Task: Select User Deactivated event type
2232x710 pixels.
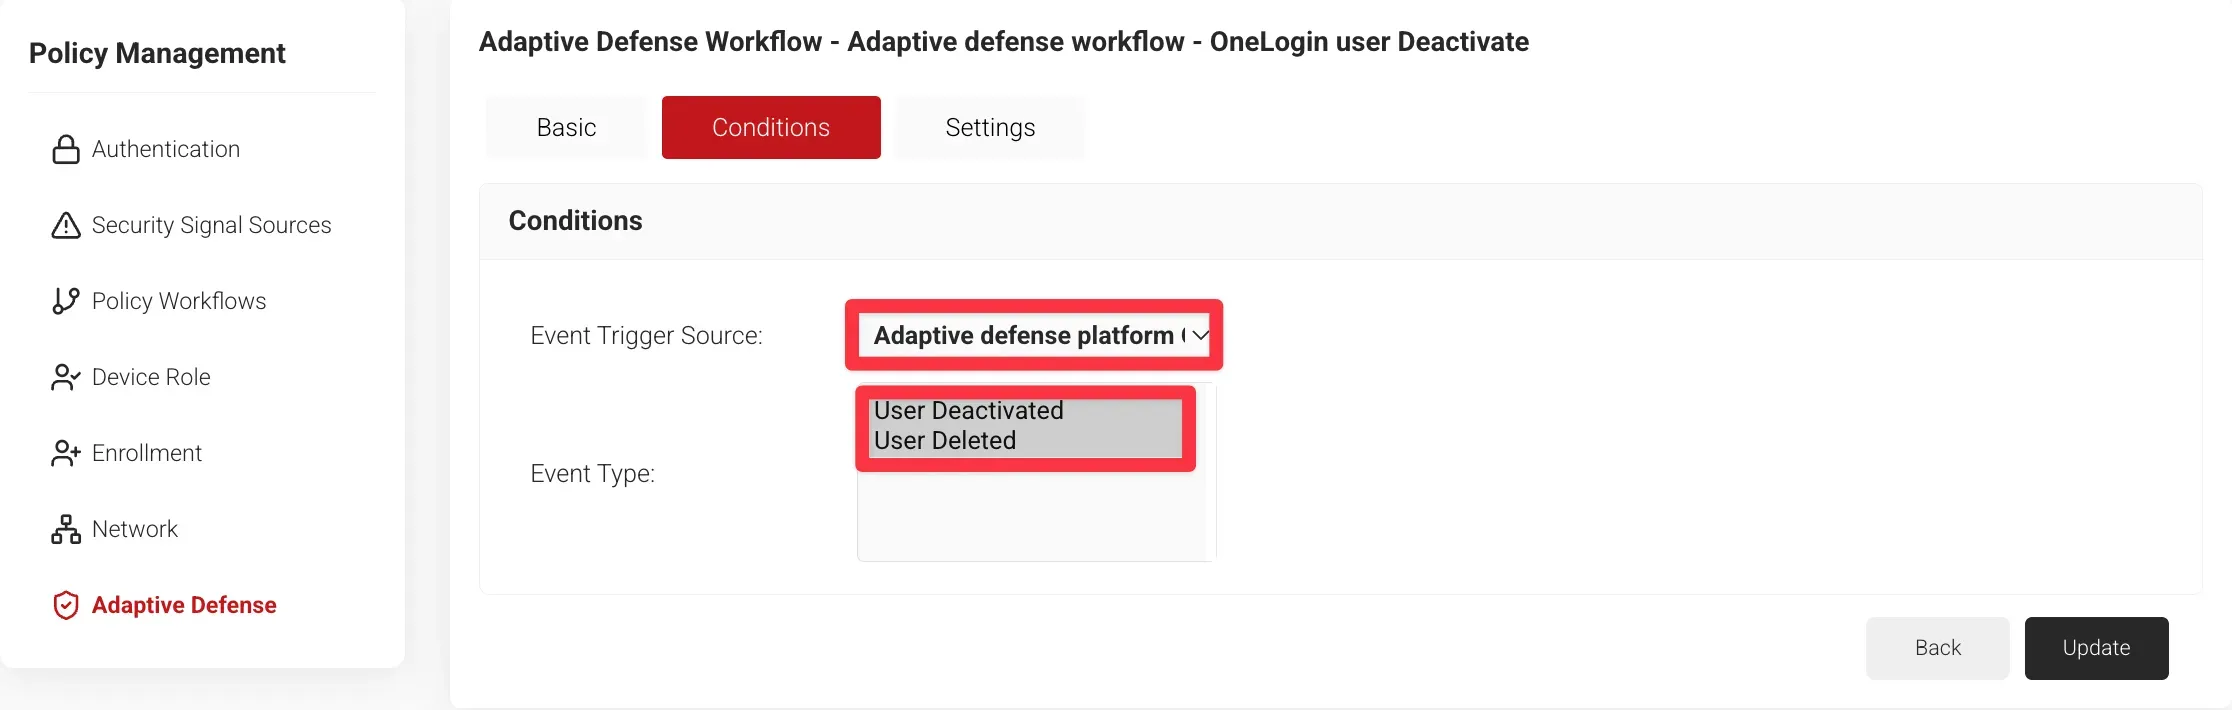Action: coord(968,411)
